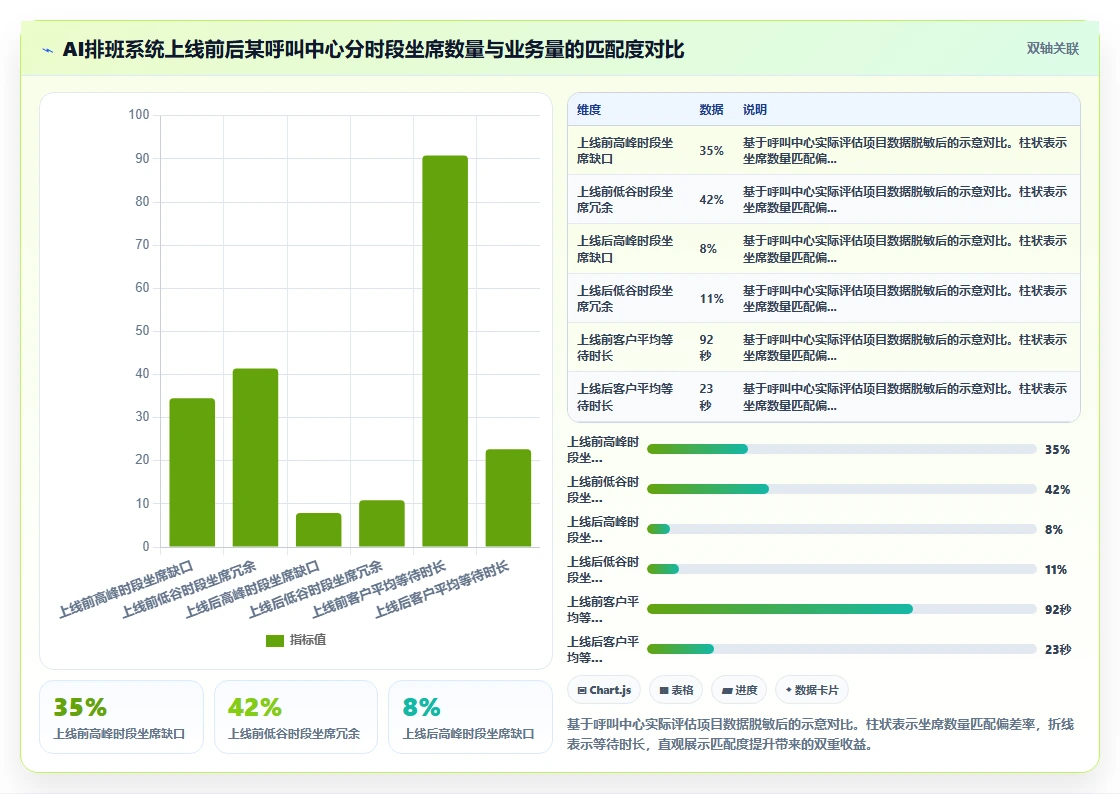Click the 35% progress bar
The image size is (1120, 794).
click(841, 449)
